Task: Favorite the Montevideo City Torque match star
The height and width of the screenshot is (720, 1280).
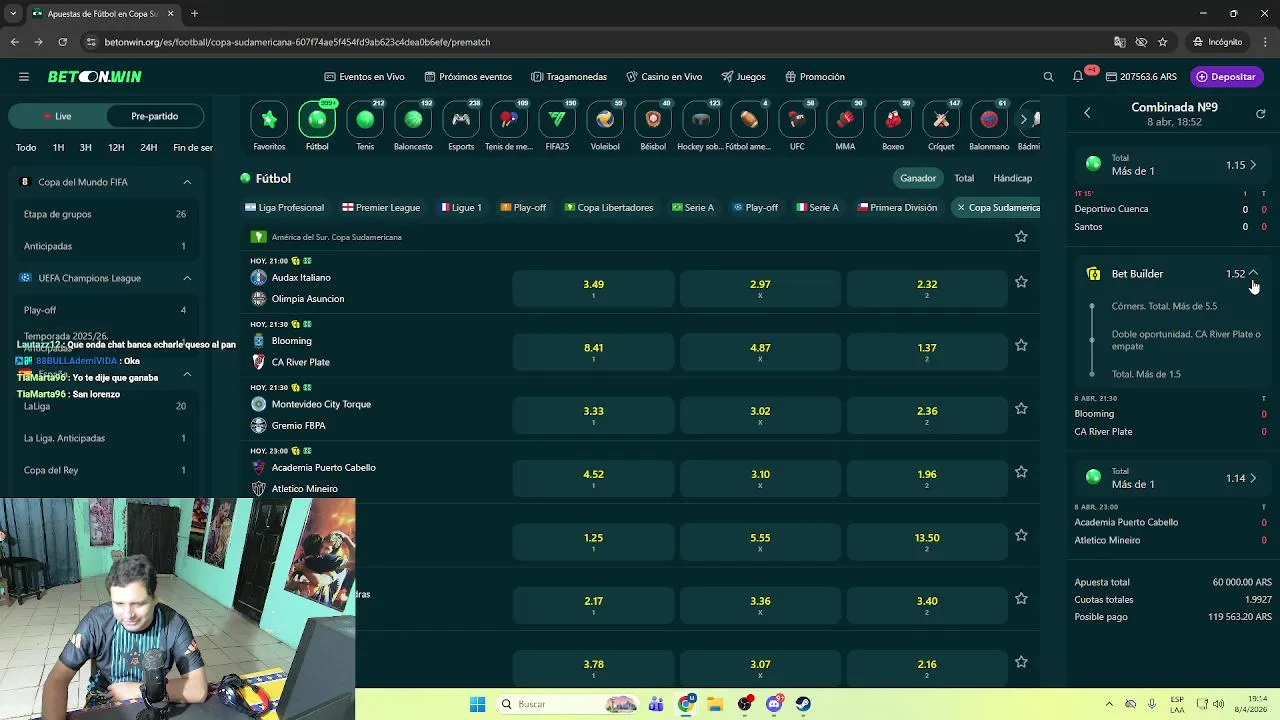Action: 1021,409
